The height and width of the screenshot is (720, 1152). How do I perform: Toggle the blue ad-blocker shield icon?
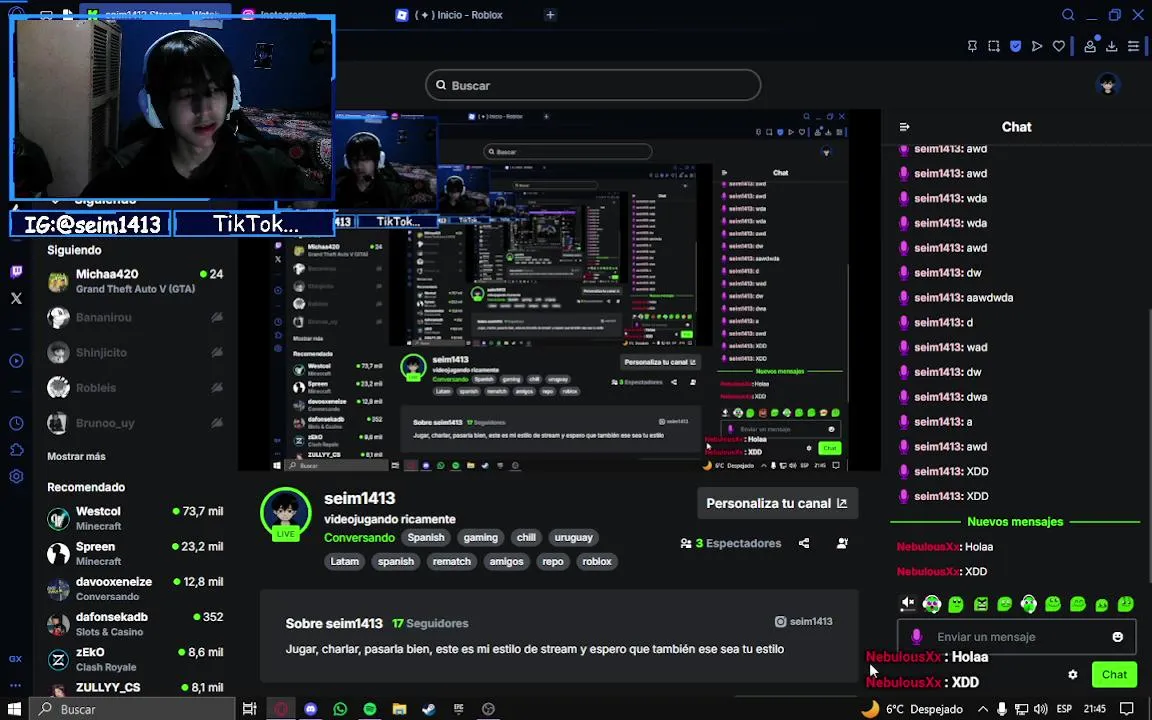tap(1015, 46)
